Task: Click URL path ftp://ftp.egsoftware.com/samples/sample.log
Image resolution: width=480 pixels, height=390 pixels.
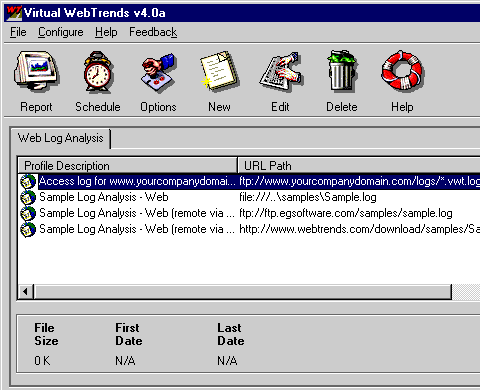Action: click(x=346, y=213)
